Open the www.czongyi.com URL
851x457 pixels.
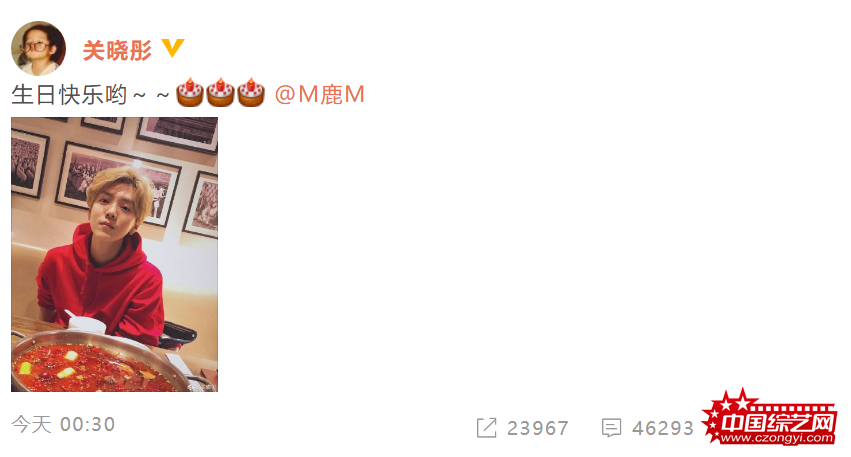[x=777, y=437]
